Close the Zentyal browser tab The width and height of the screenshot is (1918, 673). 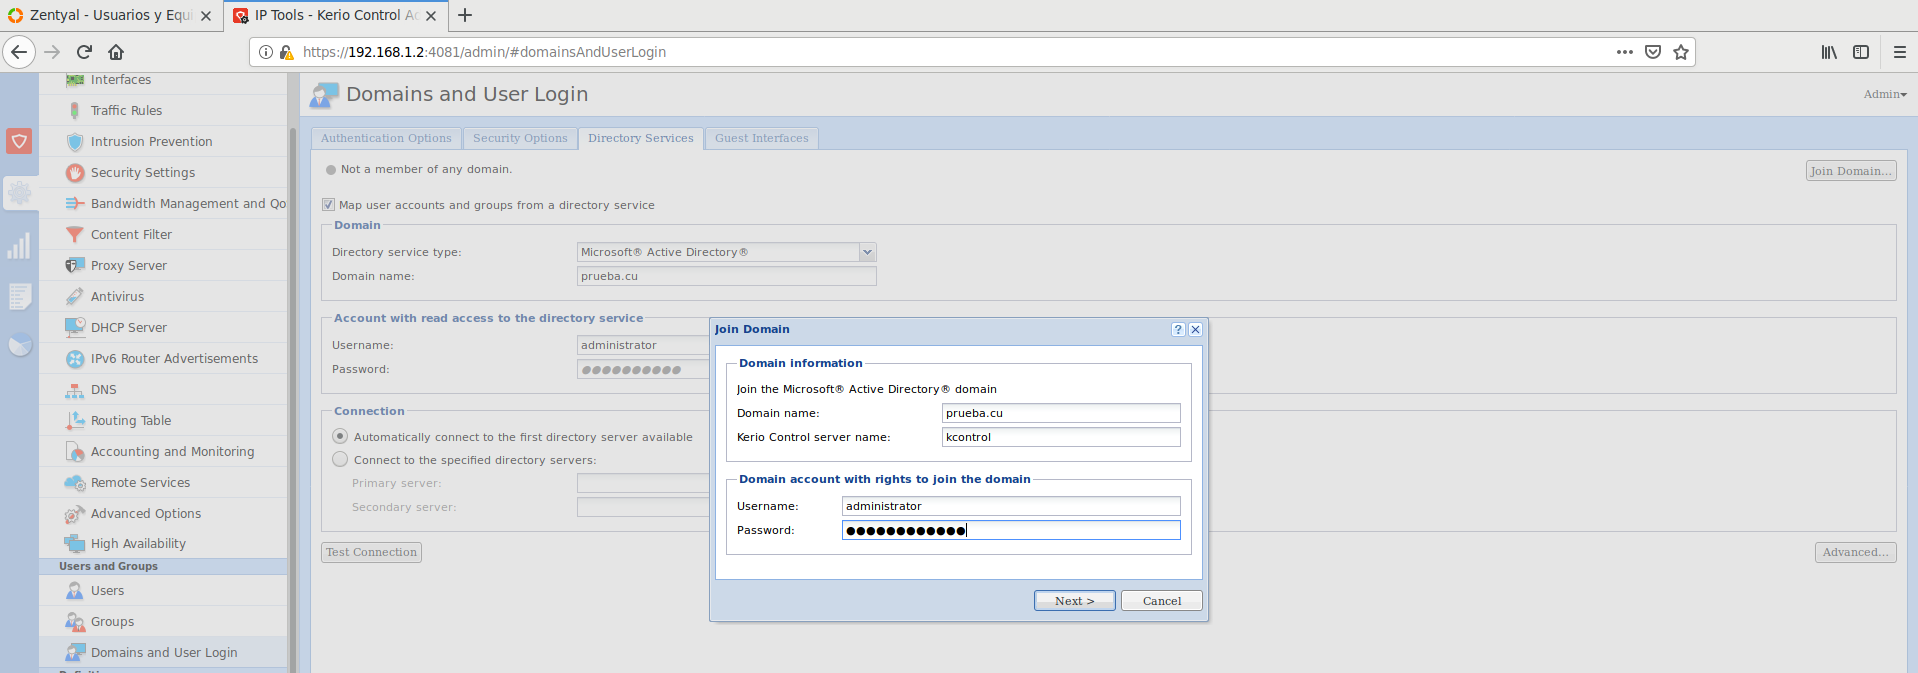(206, 16)
